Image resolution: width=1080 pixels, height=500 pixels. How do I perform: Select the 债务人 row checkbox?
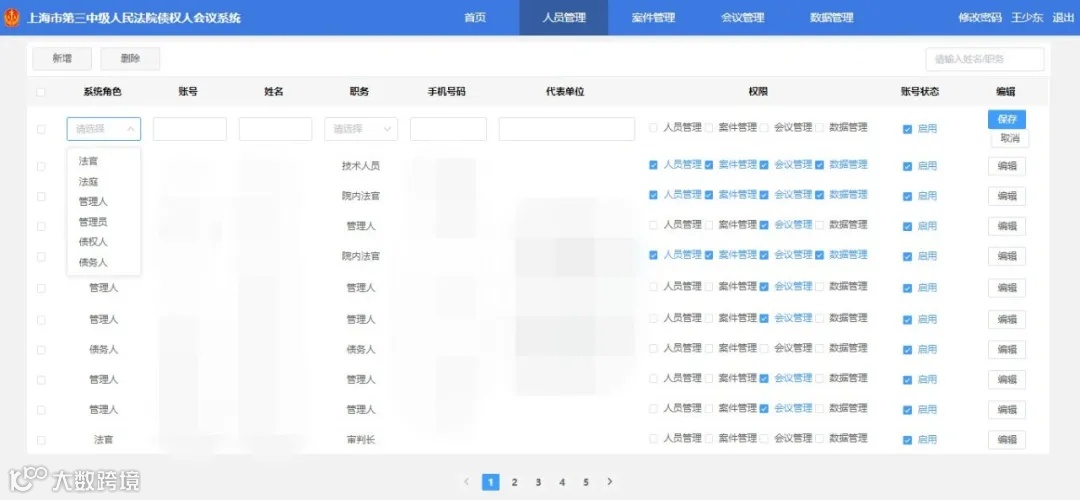[x=41, y=350]
